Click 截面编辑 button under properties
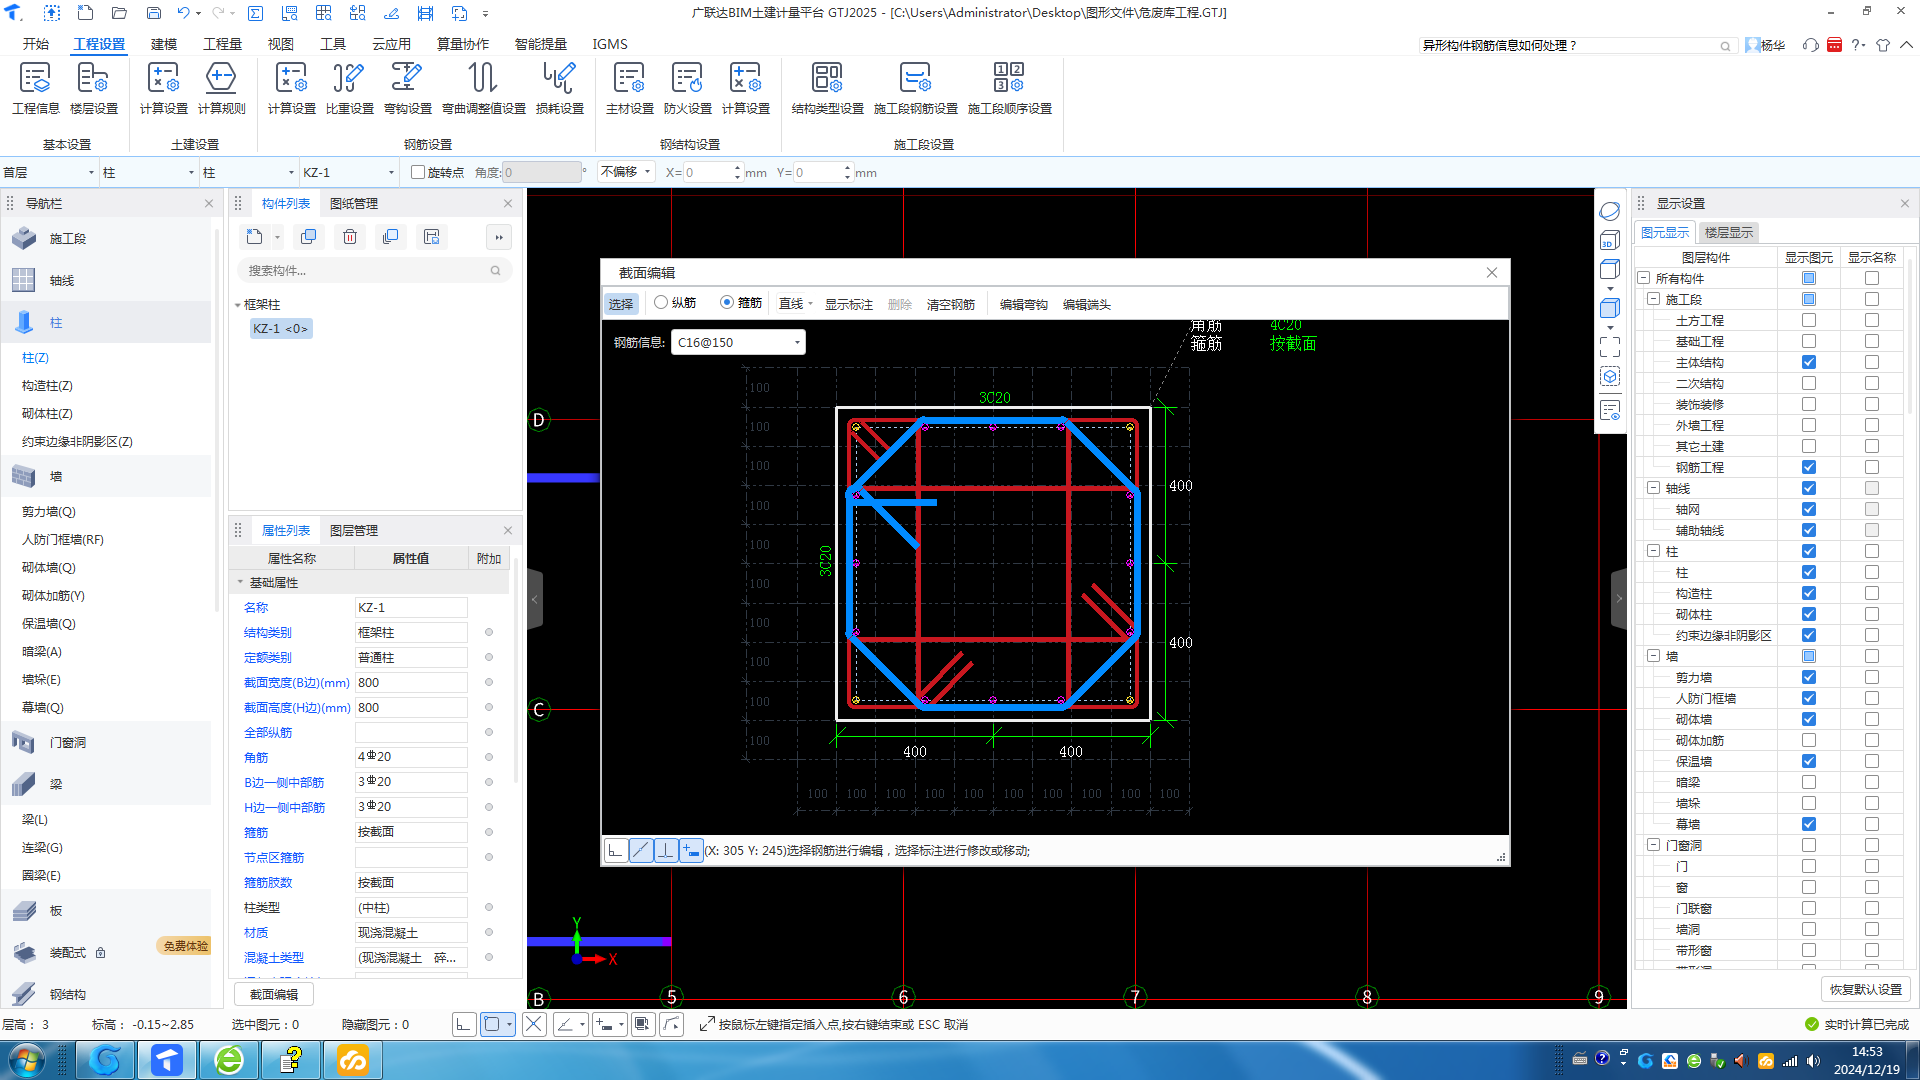1920x1080 pixels. coord(274,994)
